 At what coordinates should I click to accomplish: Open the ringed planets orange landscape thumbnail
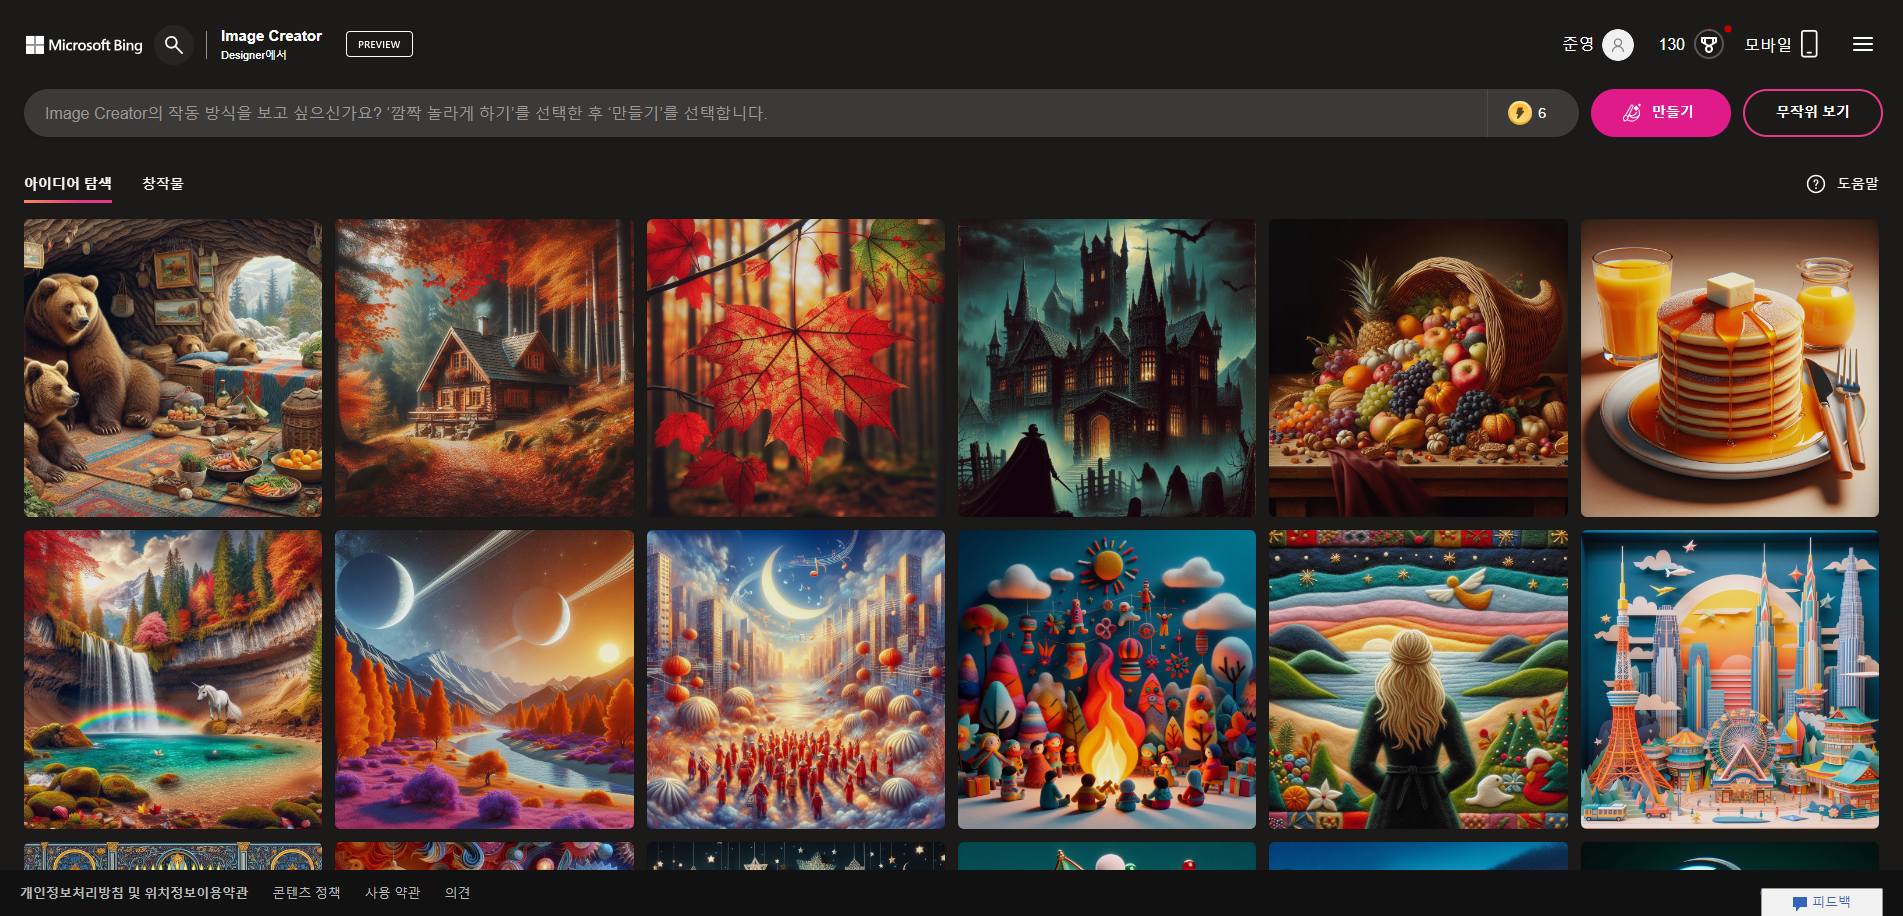484,679
